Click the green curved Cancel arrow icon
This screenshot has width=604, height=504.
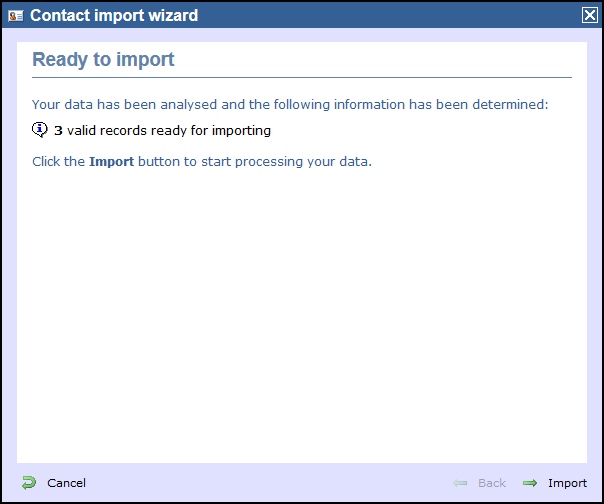click(x=29, y=482)
